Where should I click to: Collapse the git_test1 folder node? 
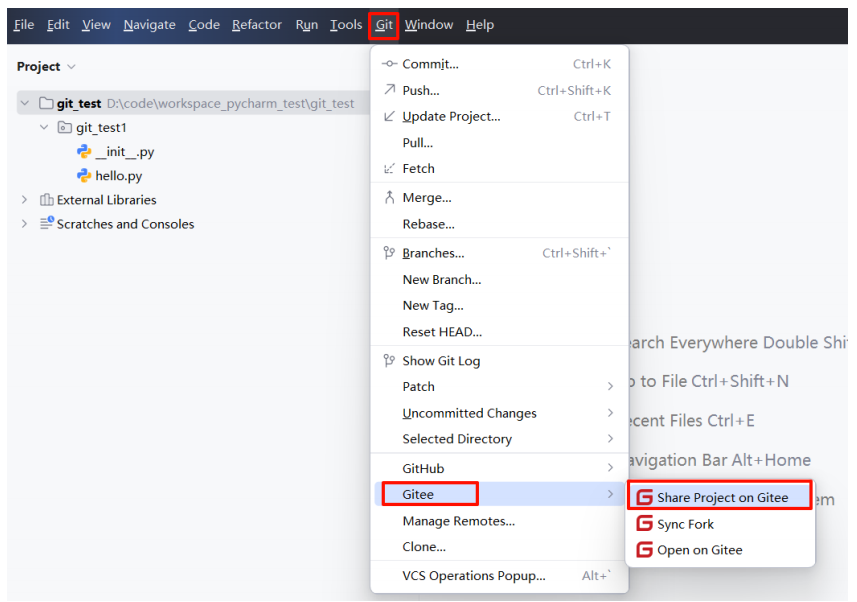tap(44, 127)
